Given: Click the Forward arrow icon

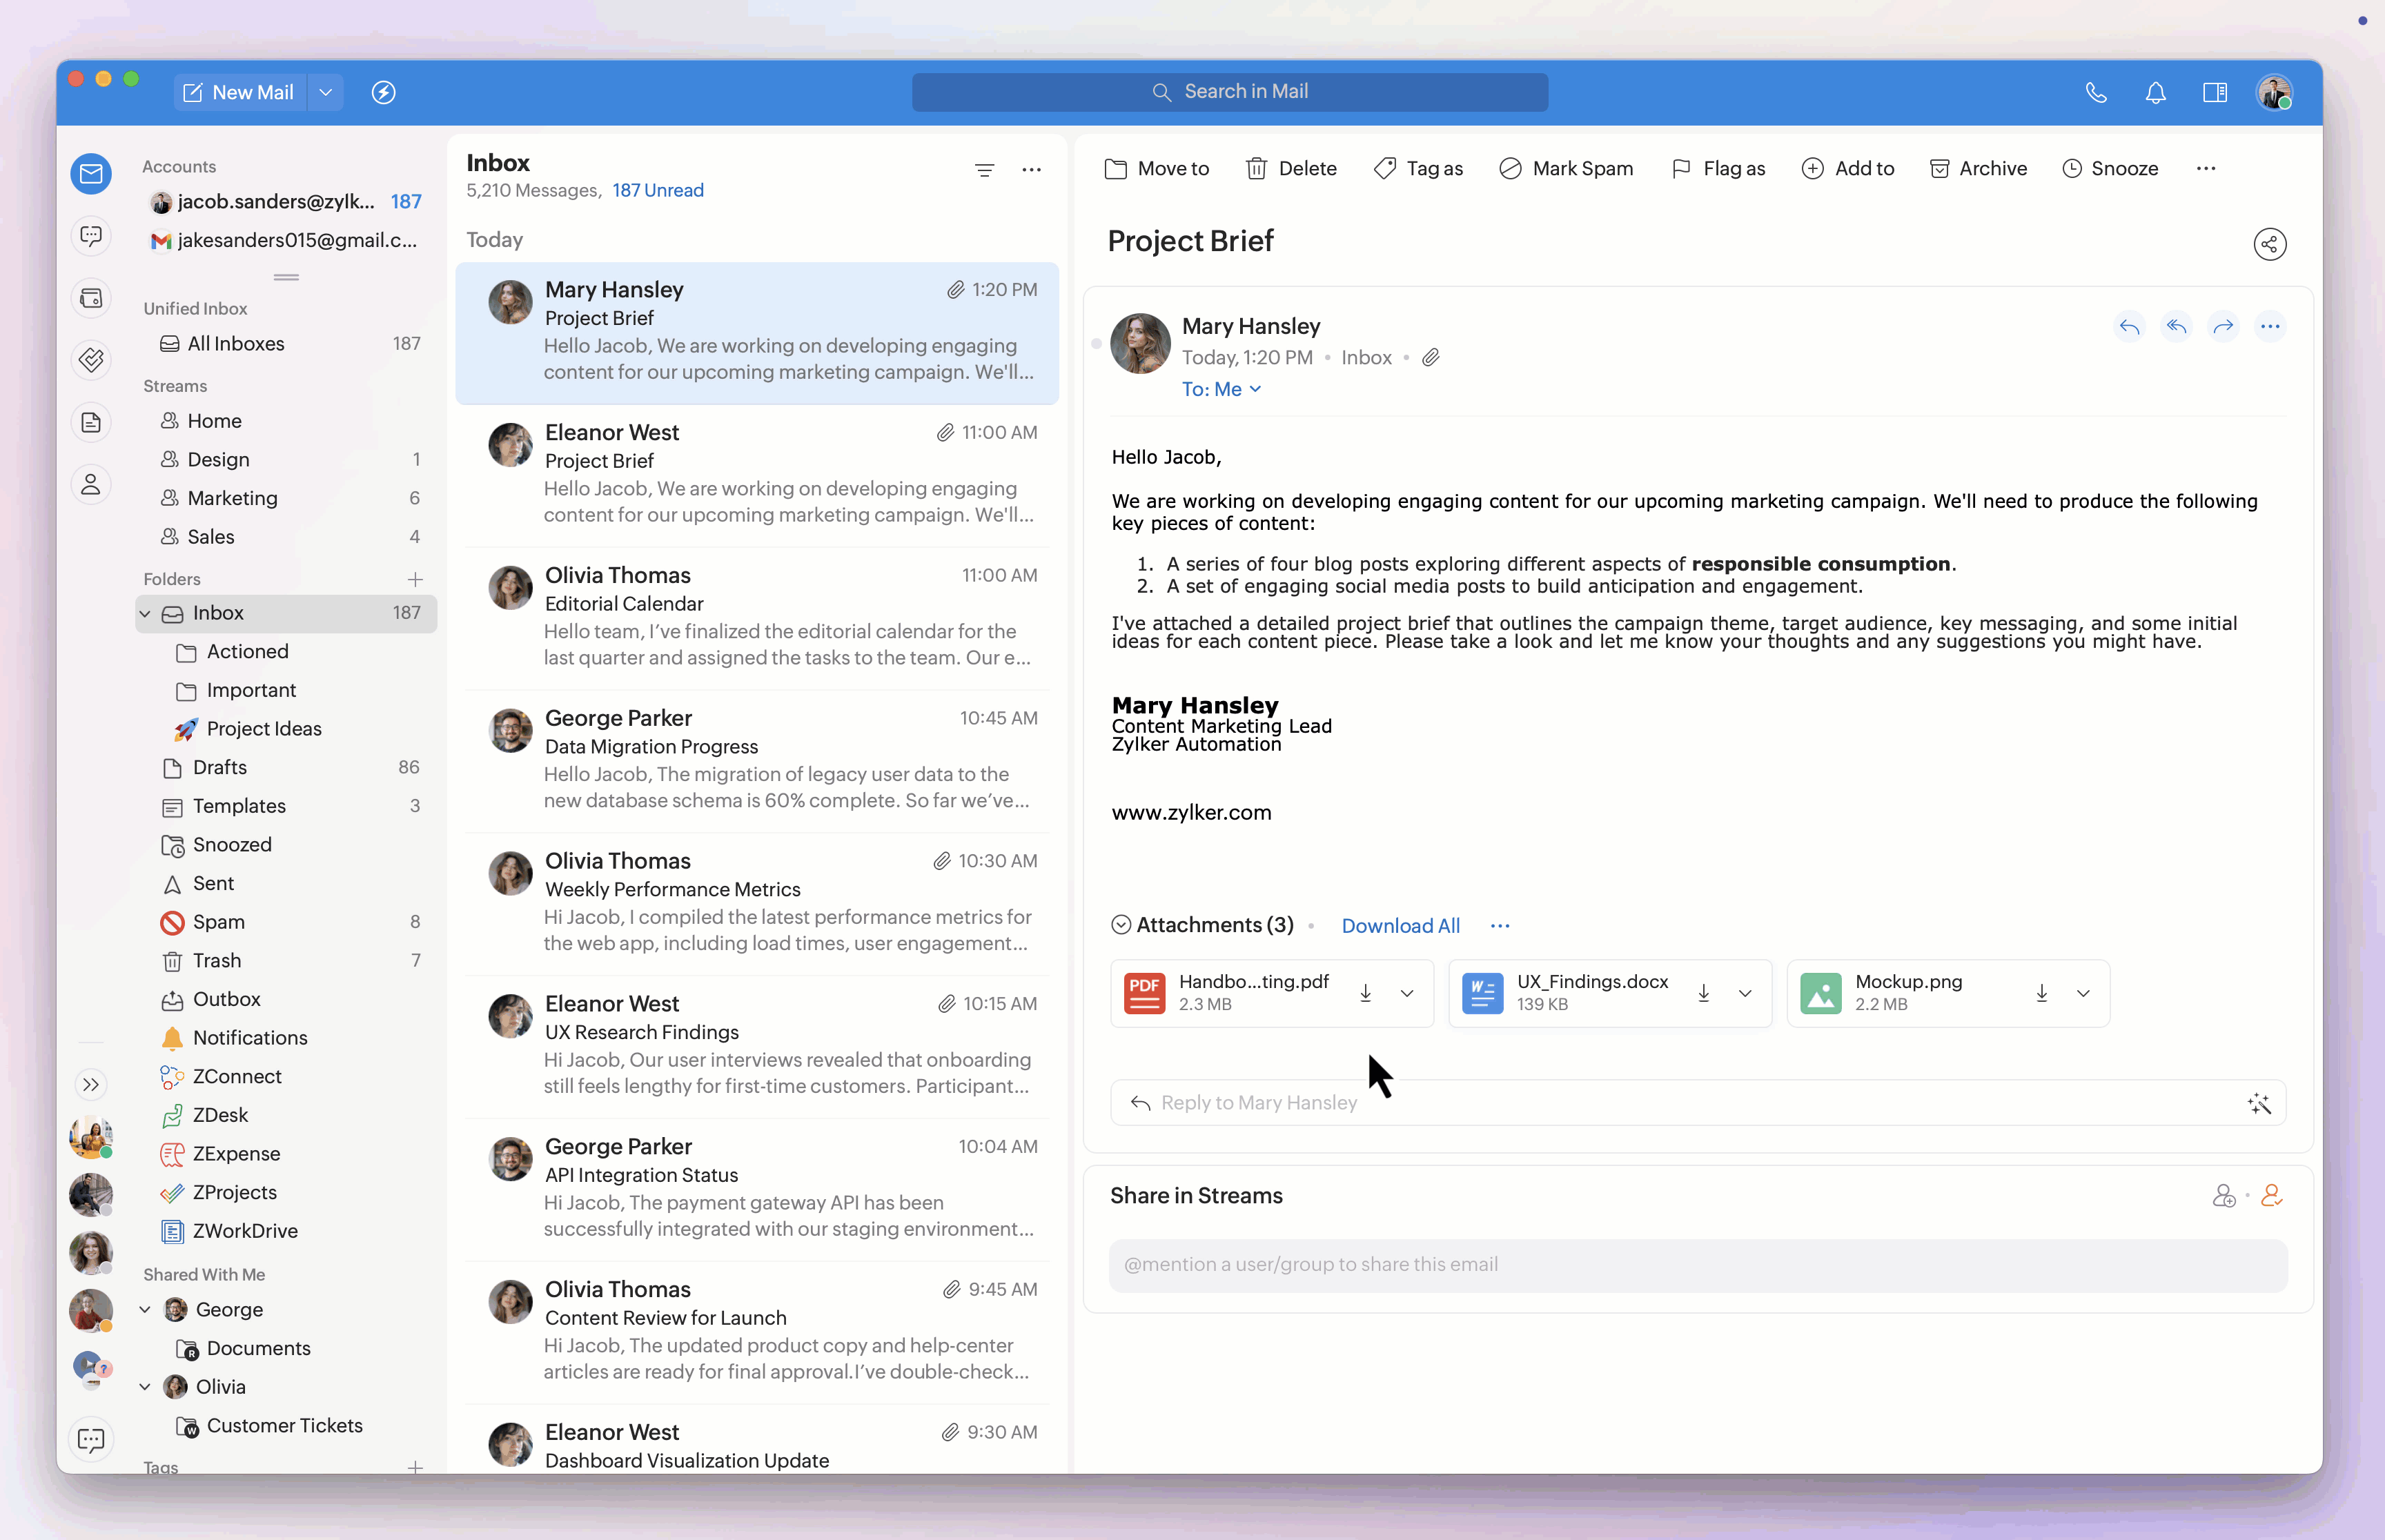Looking at the screenshot, I should pos(2223,326).
